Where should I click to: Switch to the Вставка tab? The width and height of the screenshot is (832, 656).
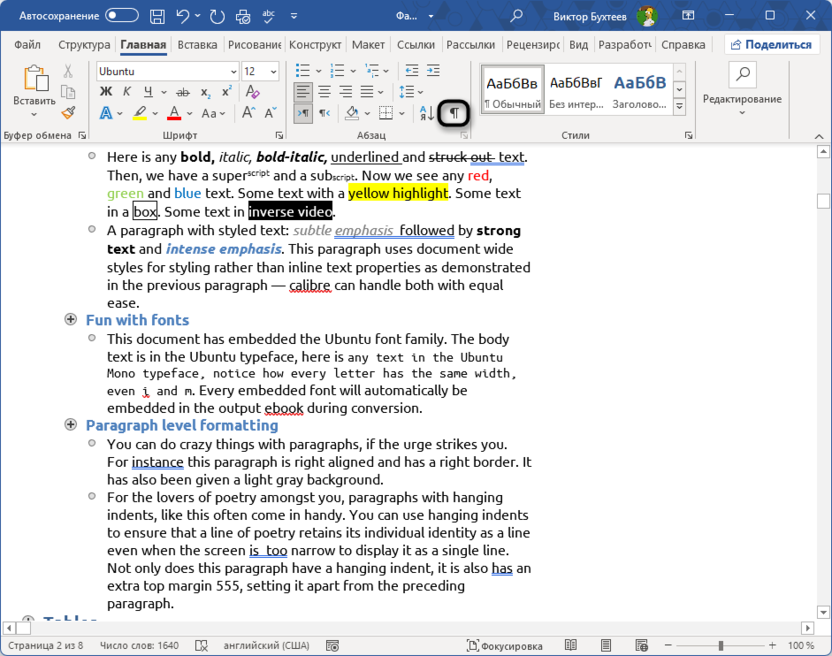(197, 45)
